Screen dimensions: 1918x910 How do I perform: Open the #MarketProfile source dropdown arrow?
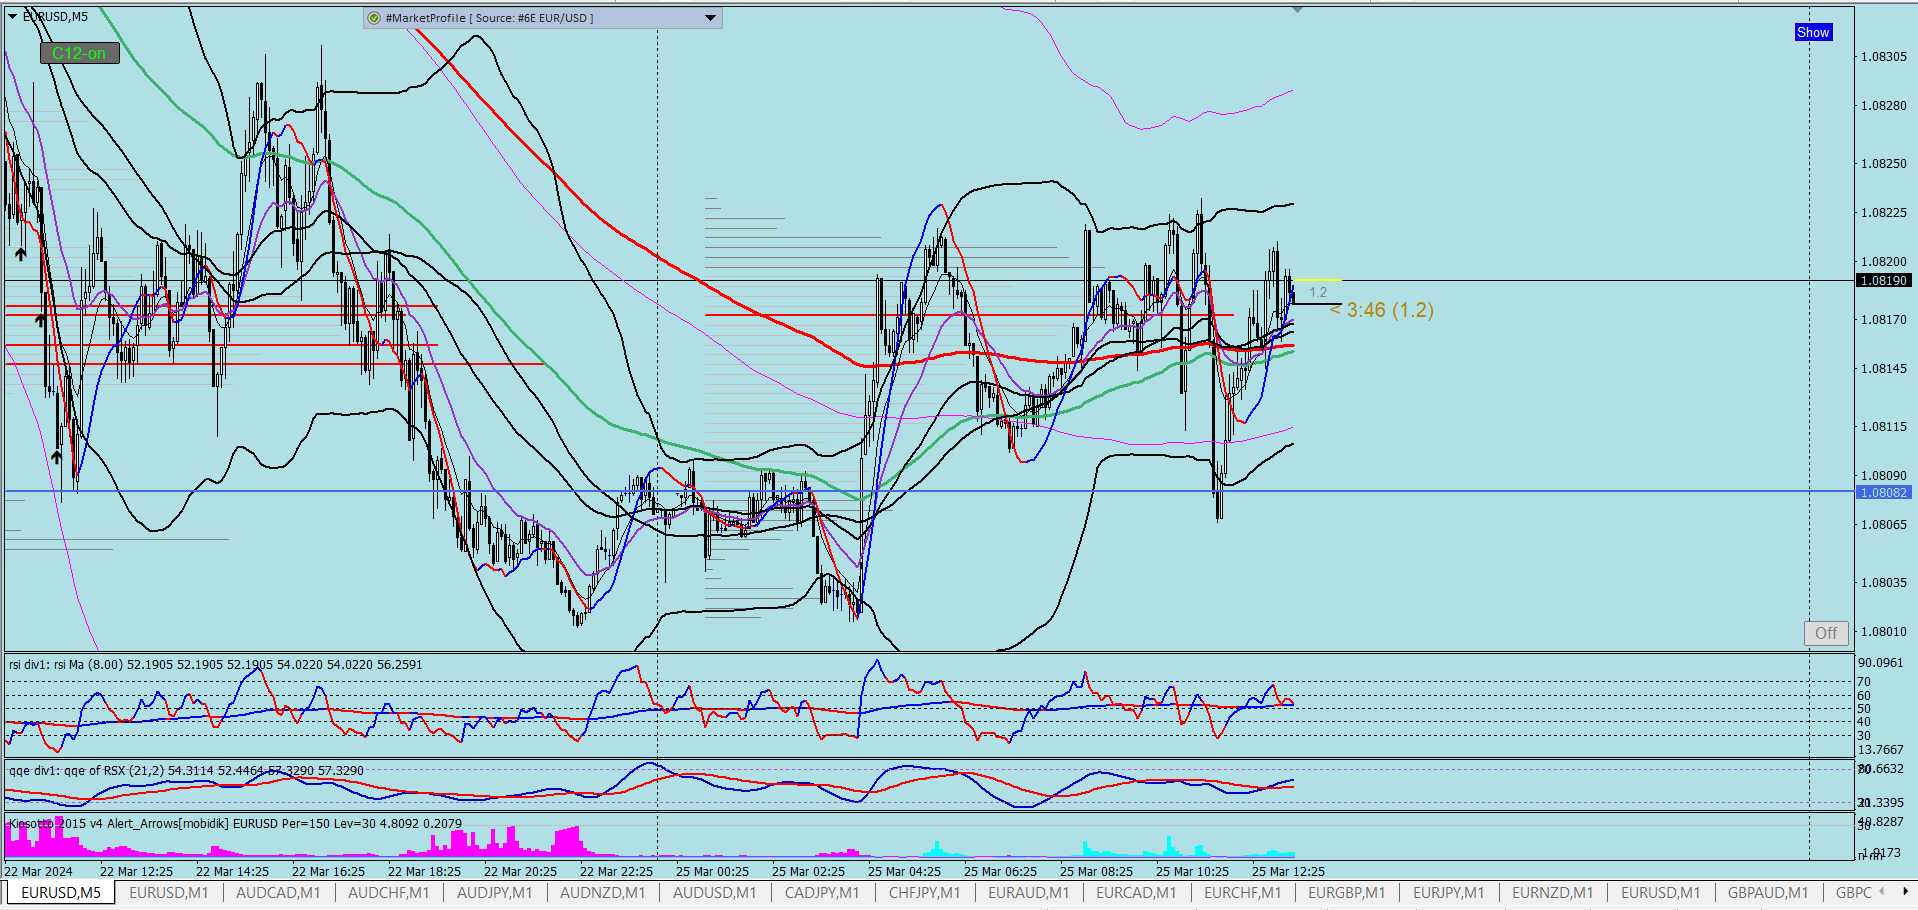coord(710,18)
